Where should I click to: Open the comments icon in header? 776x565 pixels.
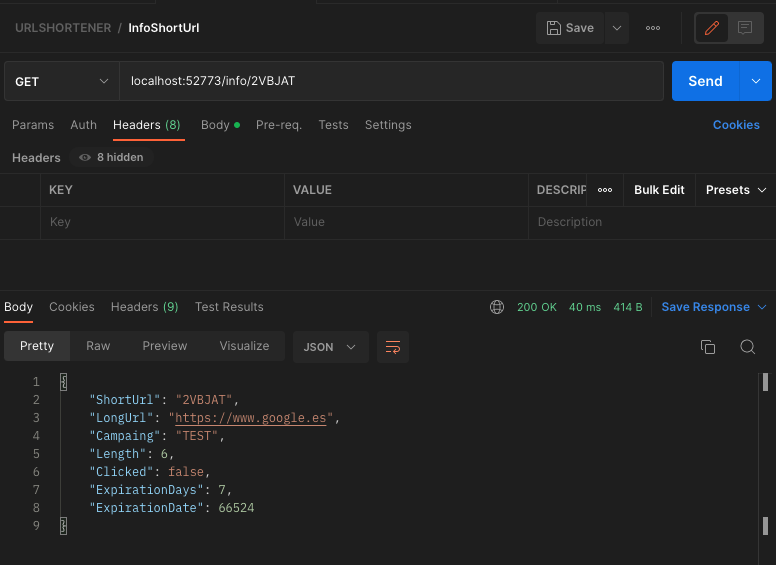click(745, 28)
